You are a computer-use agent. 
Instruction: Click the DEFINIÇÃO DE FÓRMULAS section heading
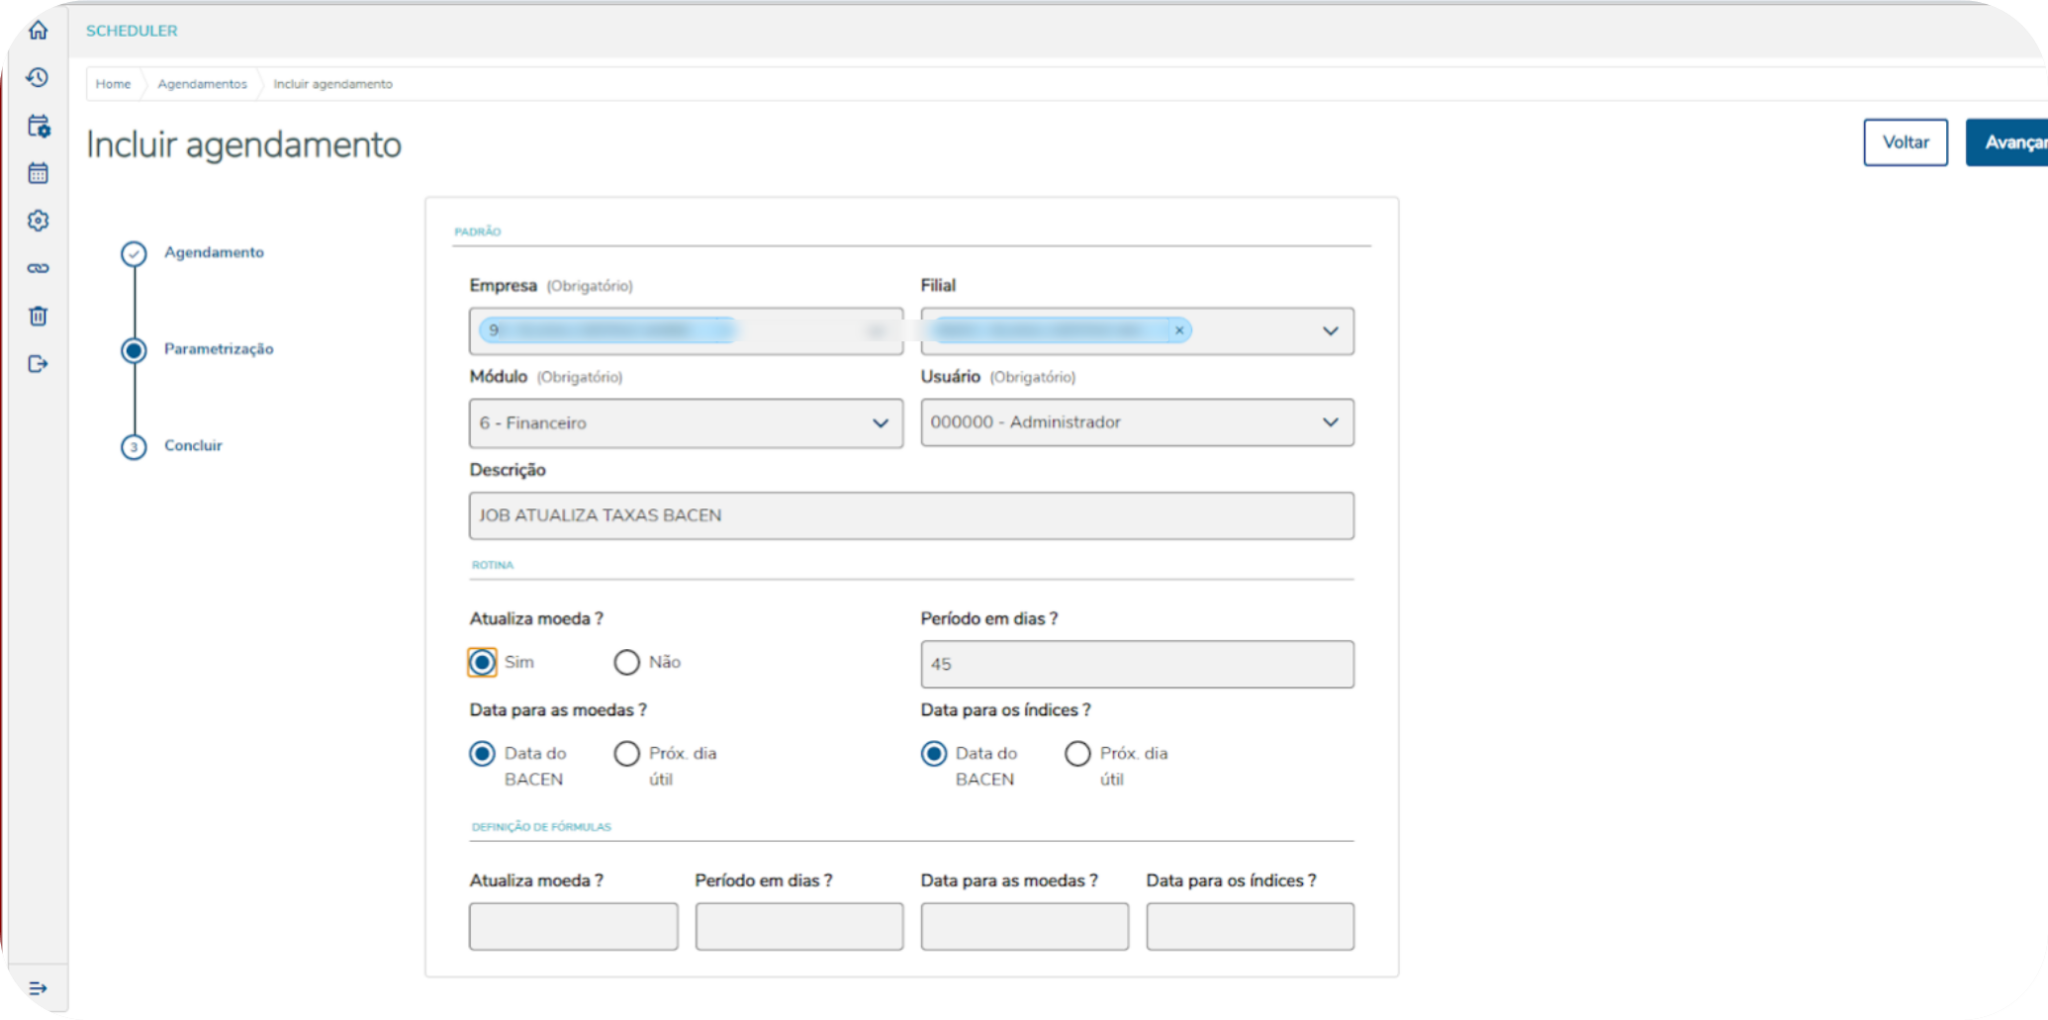coord(541,827)
